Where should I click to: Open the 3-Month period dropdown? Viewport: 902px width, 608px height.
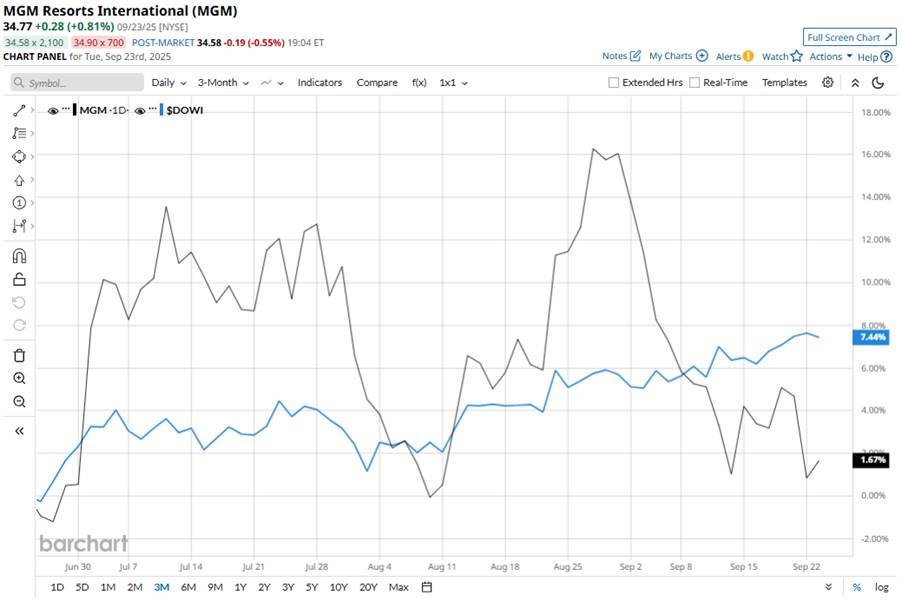click(x=223, y=83)
